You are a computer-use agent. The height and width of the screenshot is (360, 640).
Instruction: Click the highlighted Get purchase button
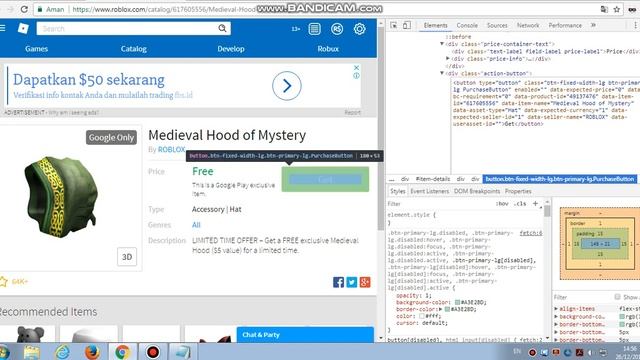[x=325, y=179]
